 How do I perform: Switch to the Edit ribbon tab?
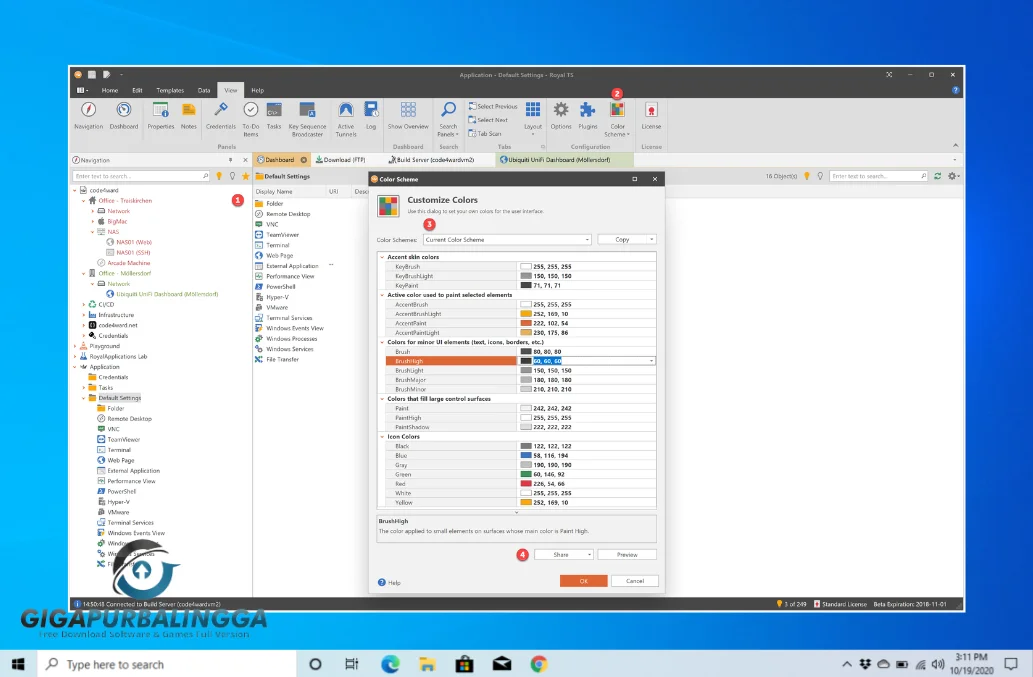(137, 90)
